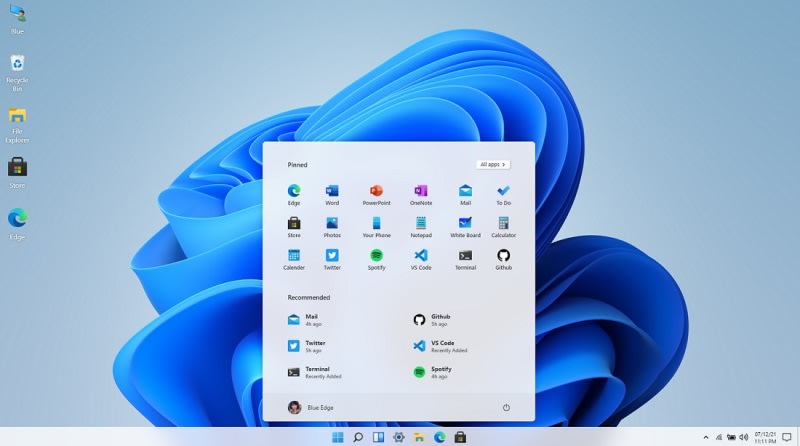Click the power button in Start menu
800x446 pixels.
coord(506,407)
